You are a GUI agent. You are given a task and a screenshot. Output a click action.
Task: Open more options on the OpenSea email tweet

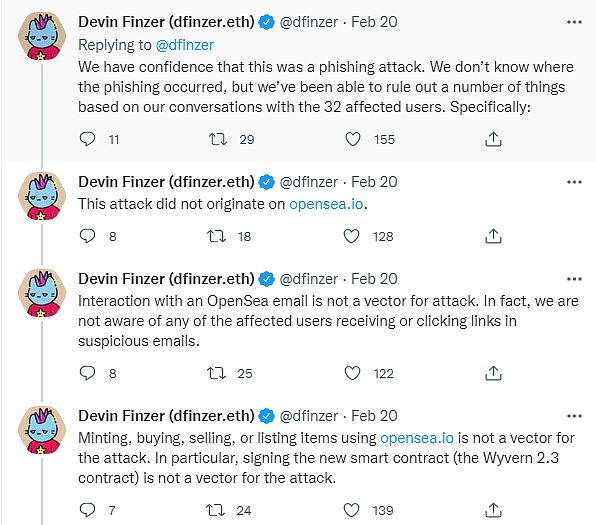coord(574,279)
